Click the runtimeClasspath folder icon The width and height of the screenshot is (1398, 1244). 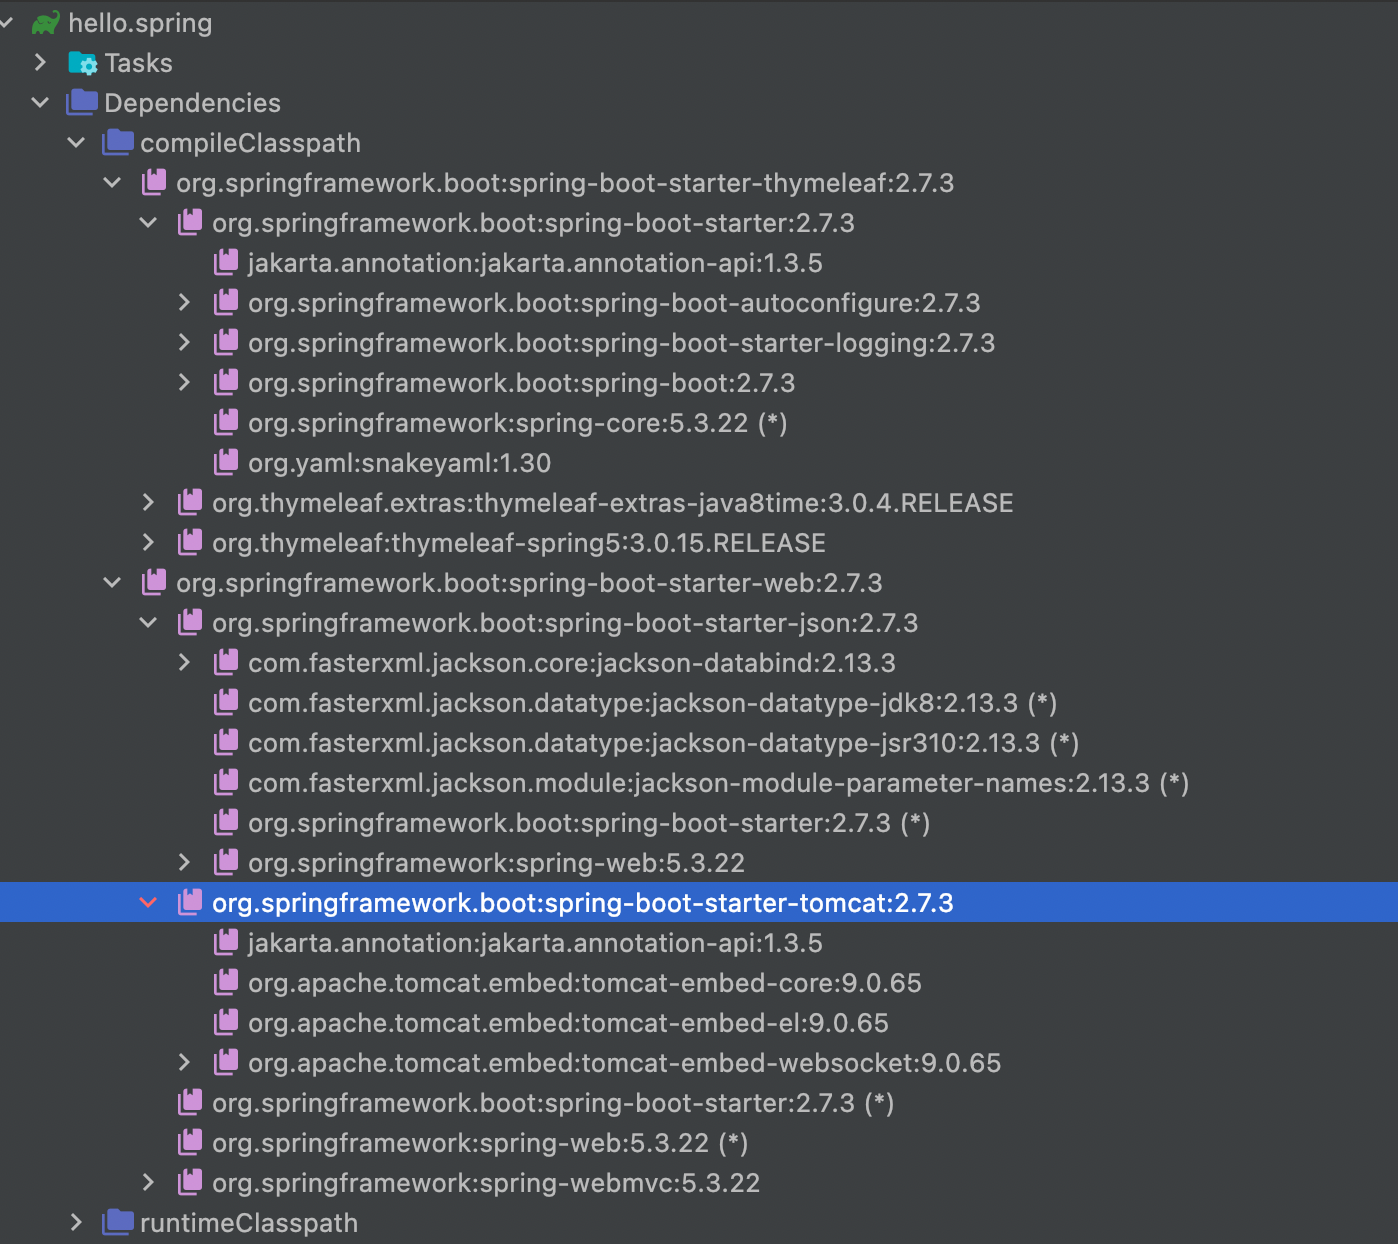[x=118, y=1222]
